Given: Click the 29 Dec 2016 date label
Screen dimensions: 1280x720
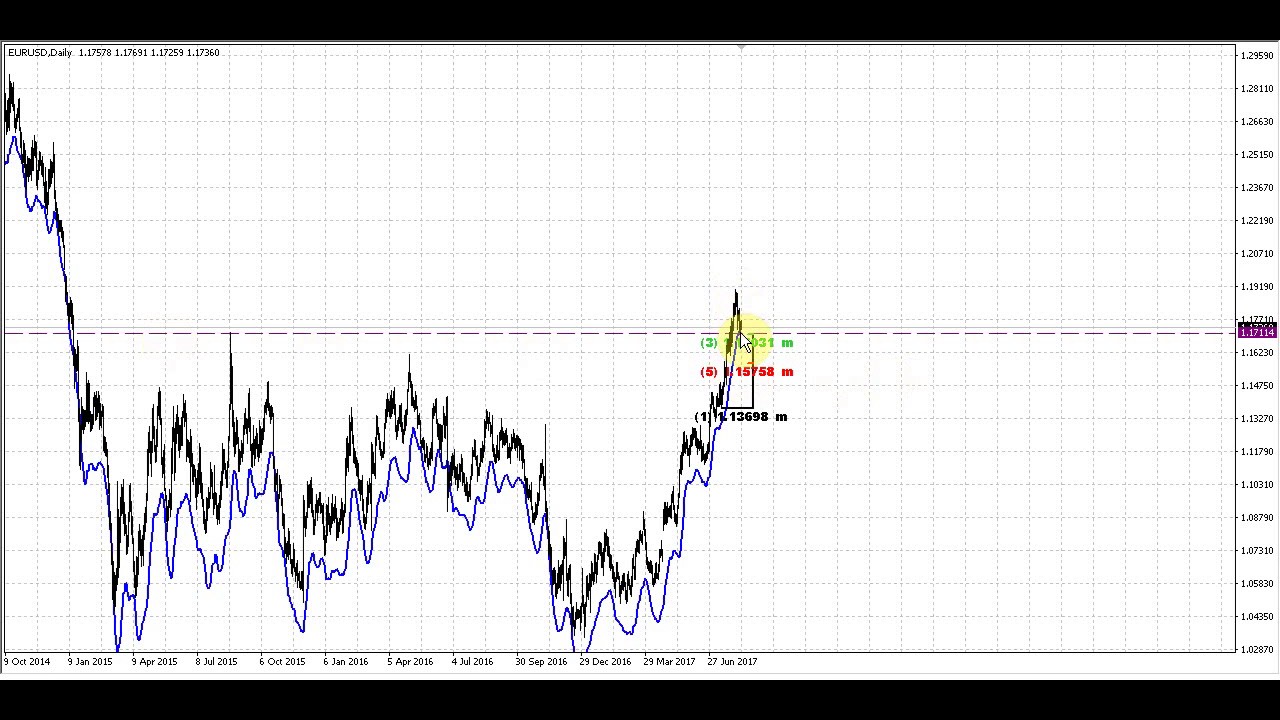Looking at the screenshot, I should (605, 662).
